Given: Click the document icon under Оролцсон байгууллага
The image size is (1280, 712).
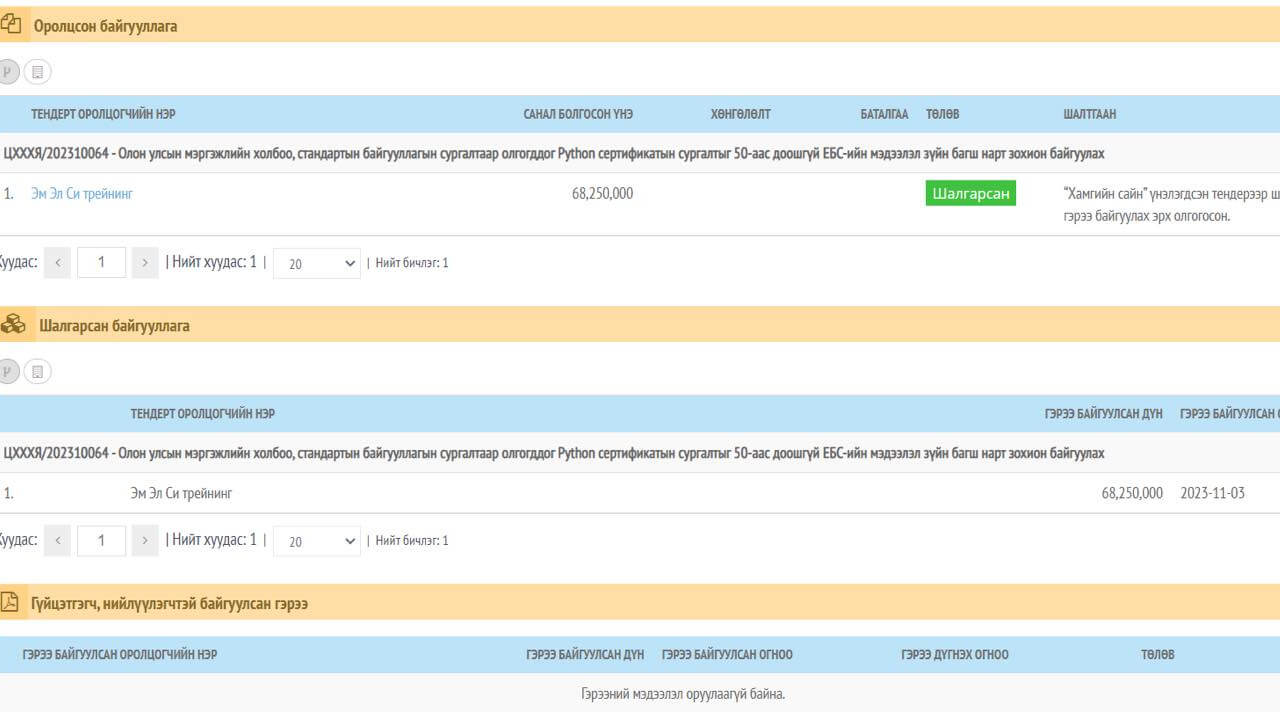Looking at the screenshot, I should point(38,72).
